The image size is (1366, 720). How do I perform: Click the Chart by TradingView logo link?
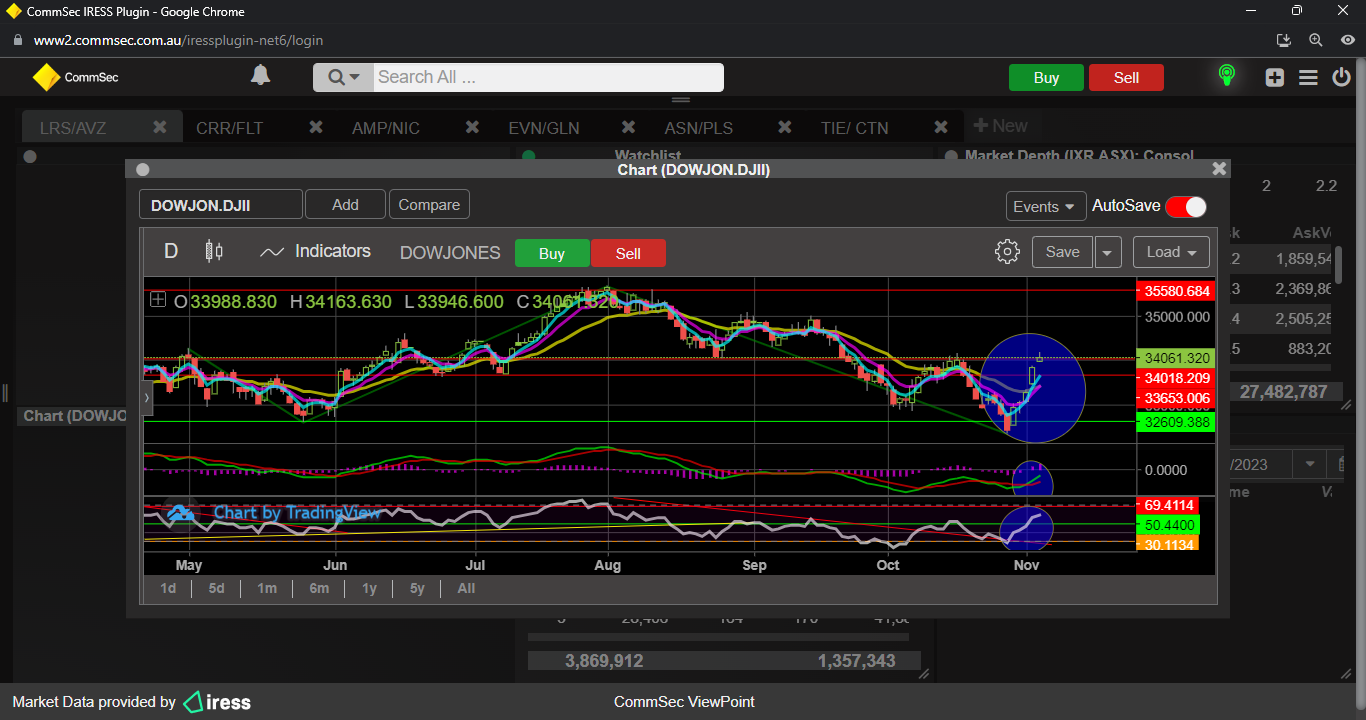click(273, 513)
